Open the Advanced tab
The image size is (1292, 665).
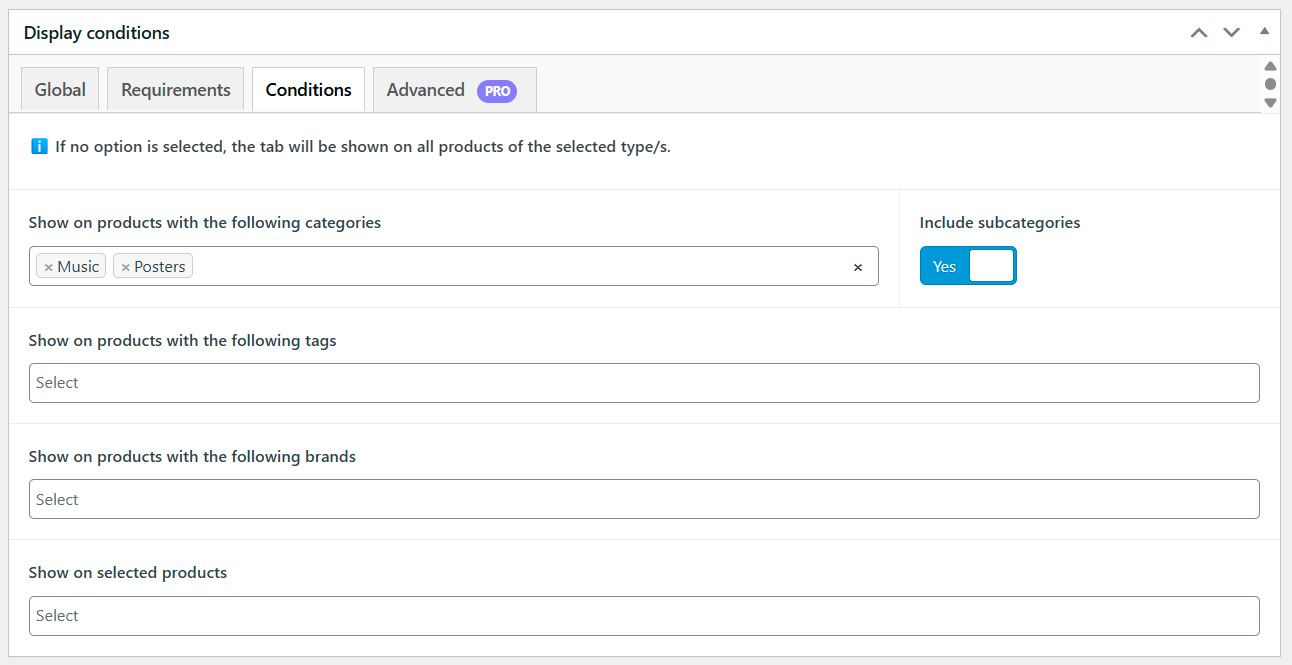coord(424,89)
